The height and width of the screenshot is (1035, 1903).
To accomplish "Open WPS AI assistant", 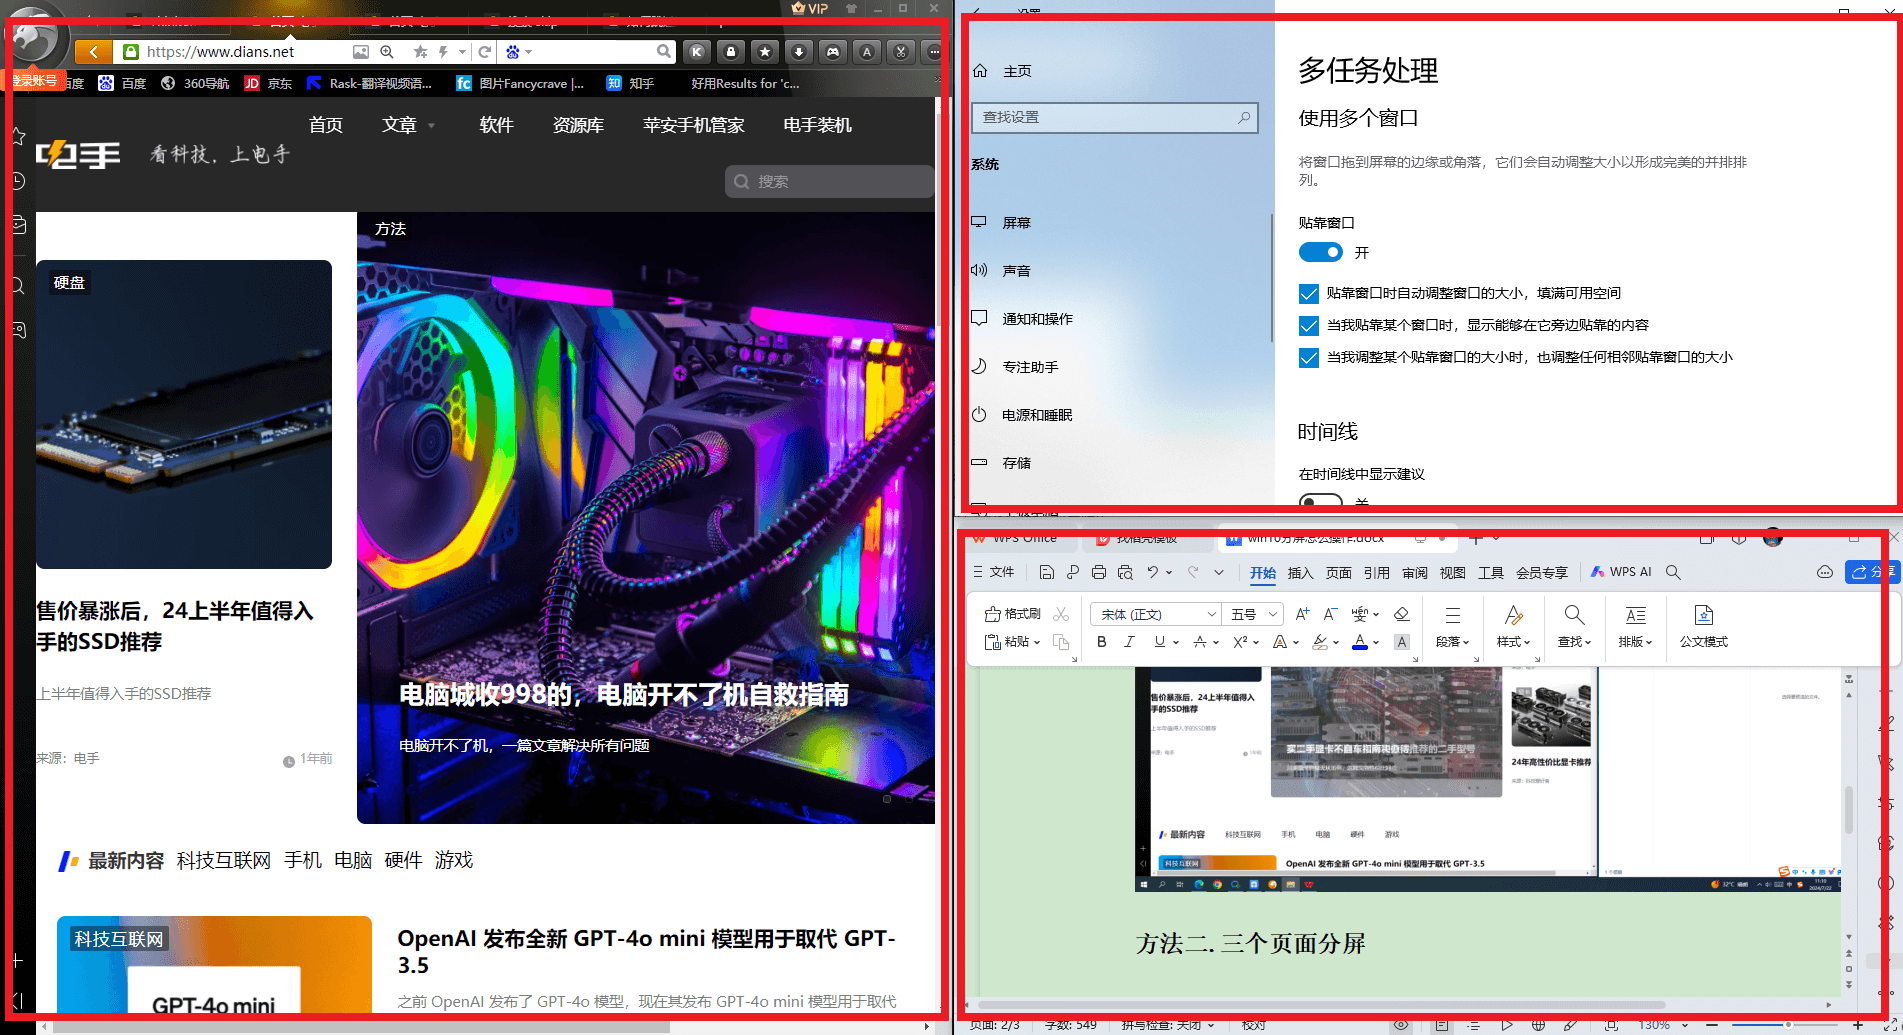I will 1621,571.
